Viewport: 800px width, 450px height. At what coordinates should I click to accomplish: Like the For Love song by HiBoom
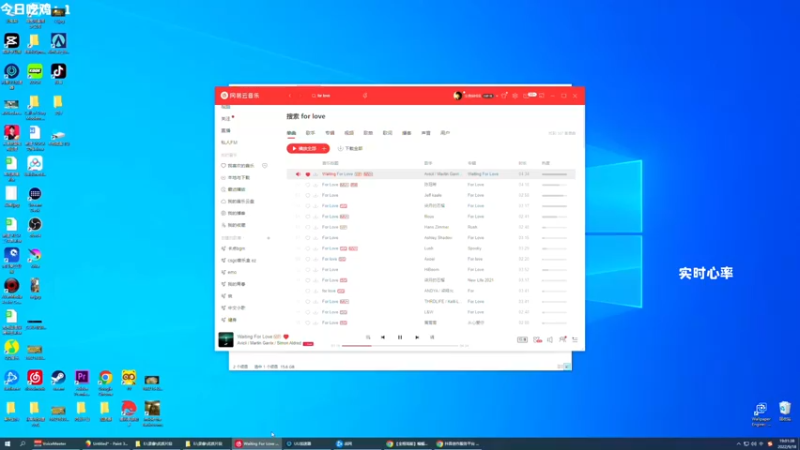coord(308,269)
